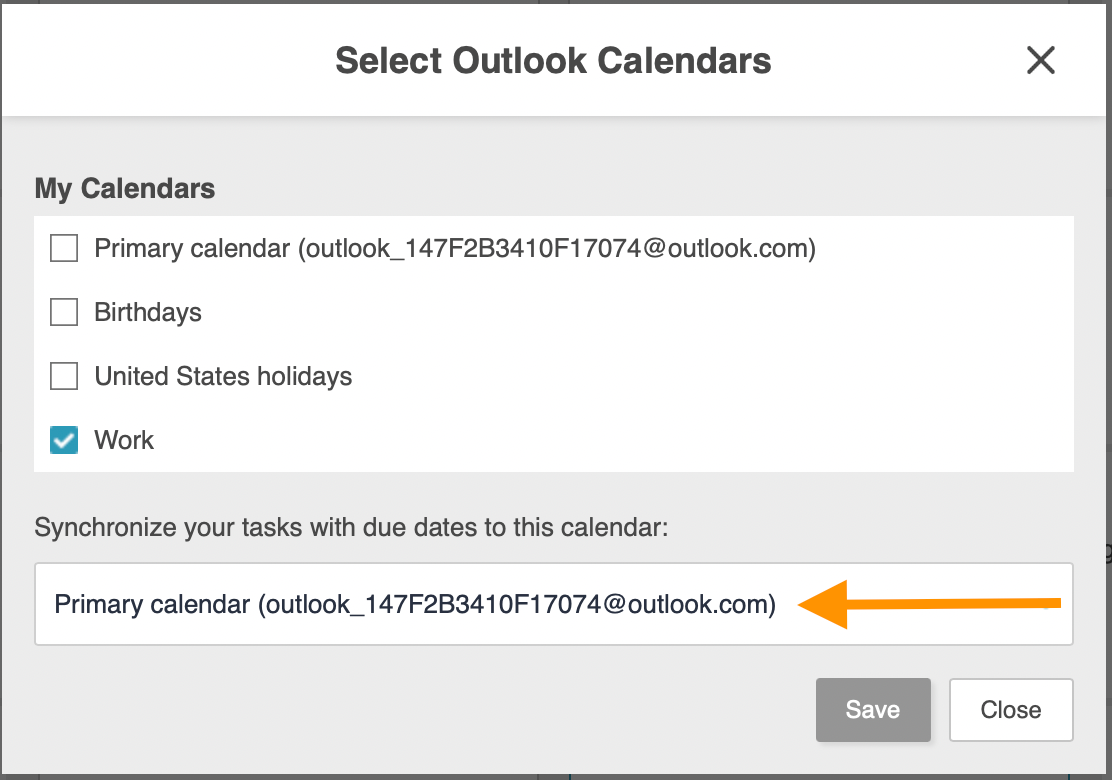Tick the checkbox next to Birthdays

click(x=63, y=312)
